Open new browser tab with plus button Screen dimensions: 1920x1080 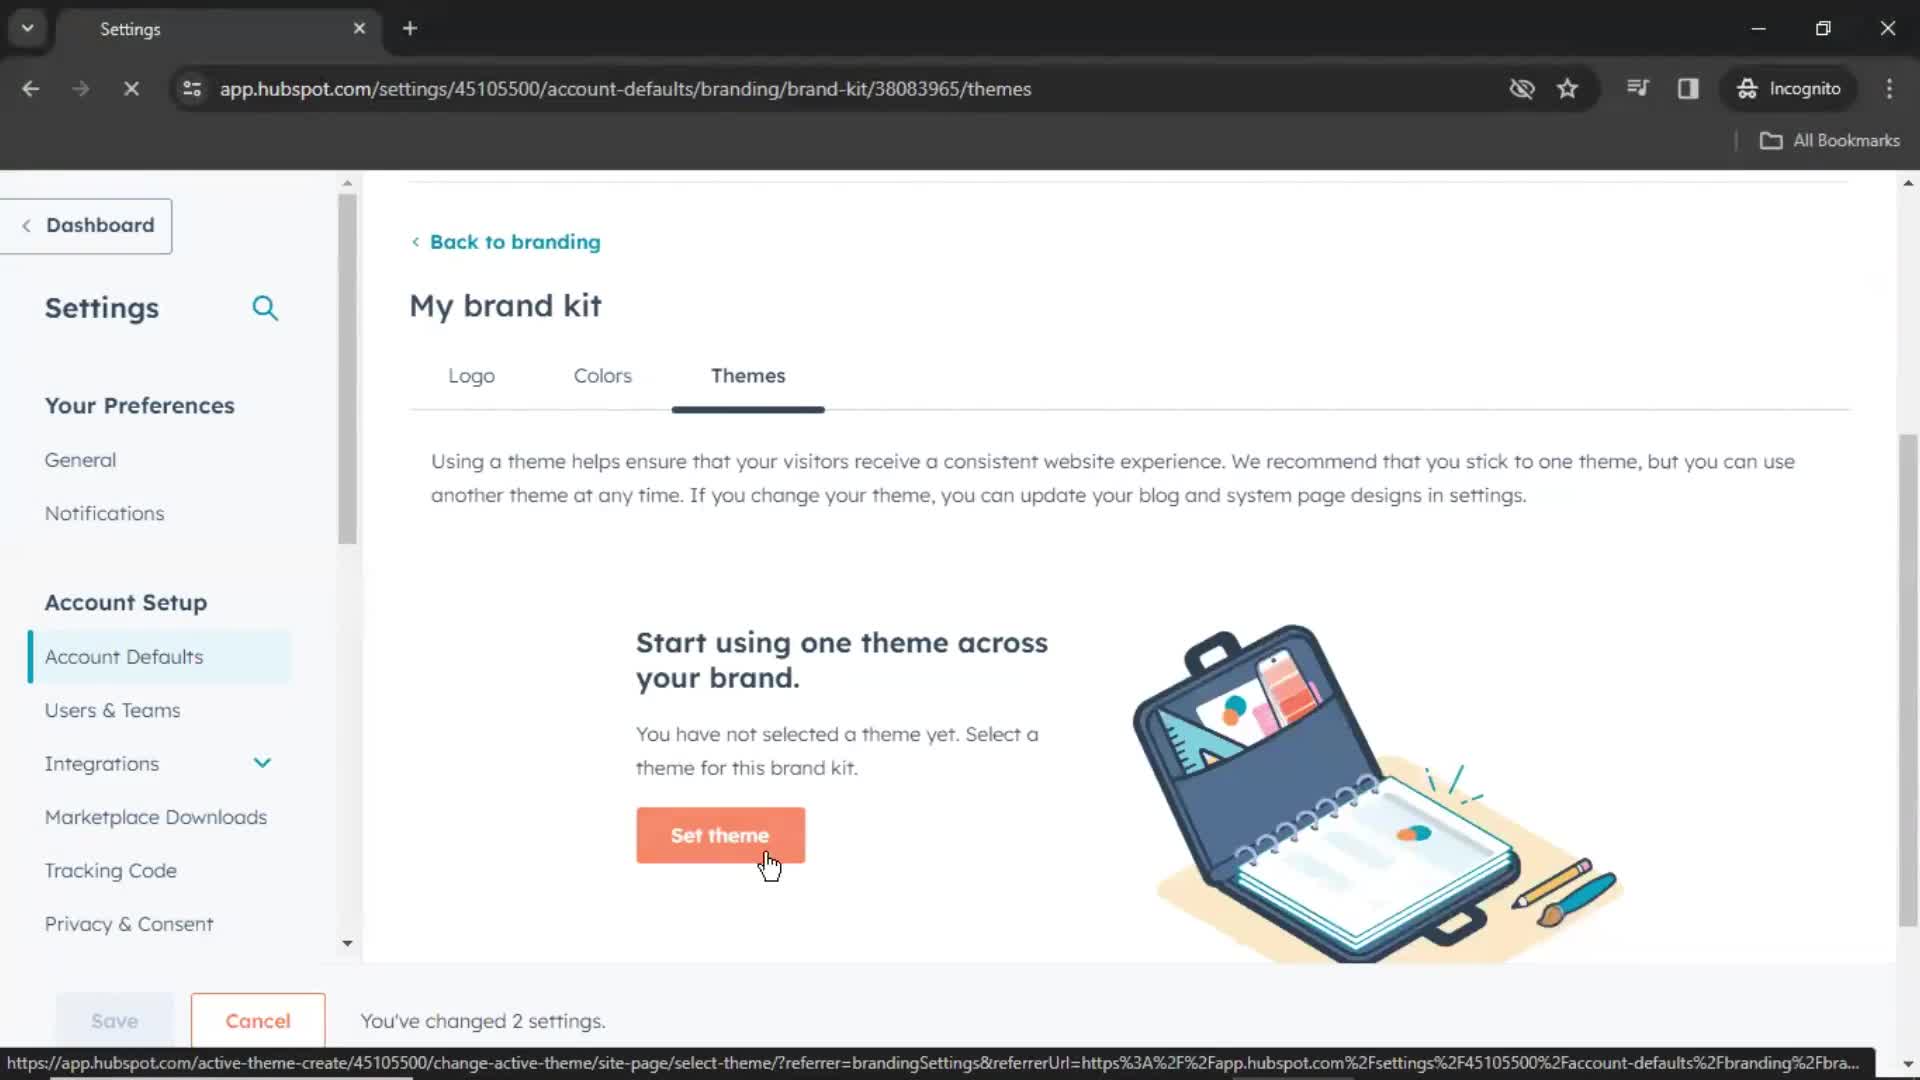click(410, 29)
